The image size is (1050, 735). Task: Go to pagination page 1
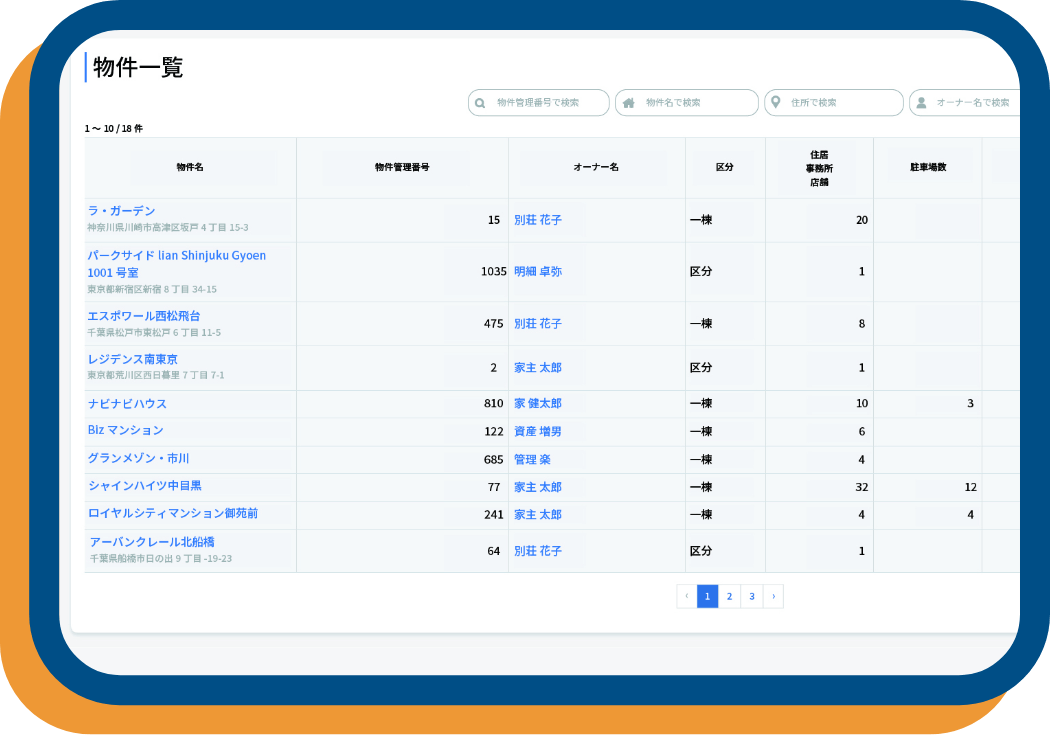click(x=707, y=596)
